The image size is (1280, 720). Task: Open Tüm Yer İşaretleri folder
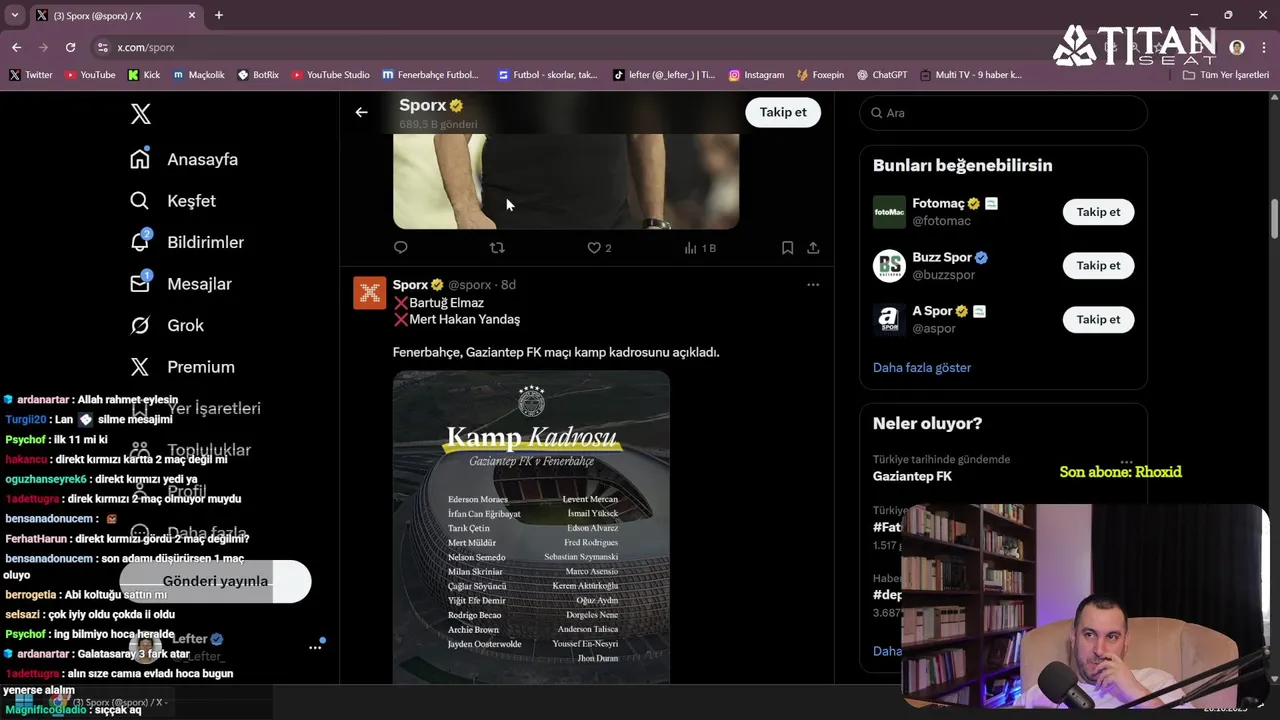[1226, 75]
